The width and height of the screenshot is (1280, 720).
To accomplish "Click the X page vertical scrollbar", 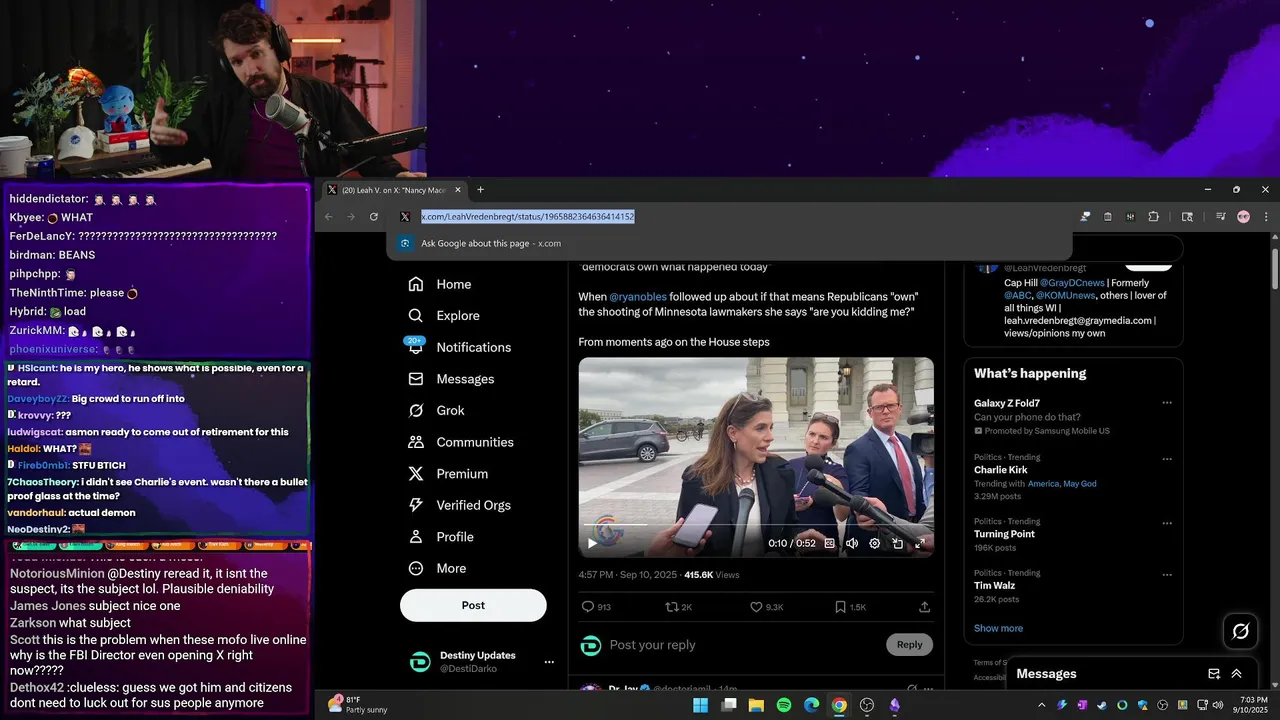I will point(1275,268).
